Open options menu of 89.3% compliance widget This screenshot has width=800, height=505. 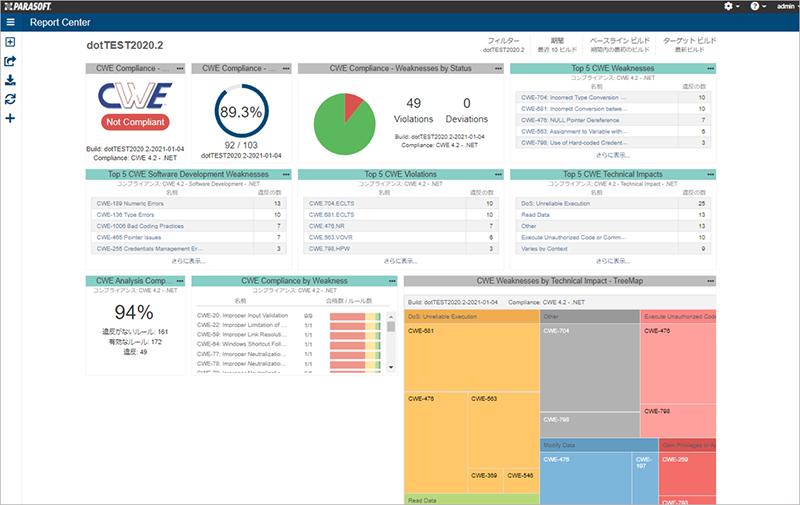click(286, 68)
